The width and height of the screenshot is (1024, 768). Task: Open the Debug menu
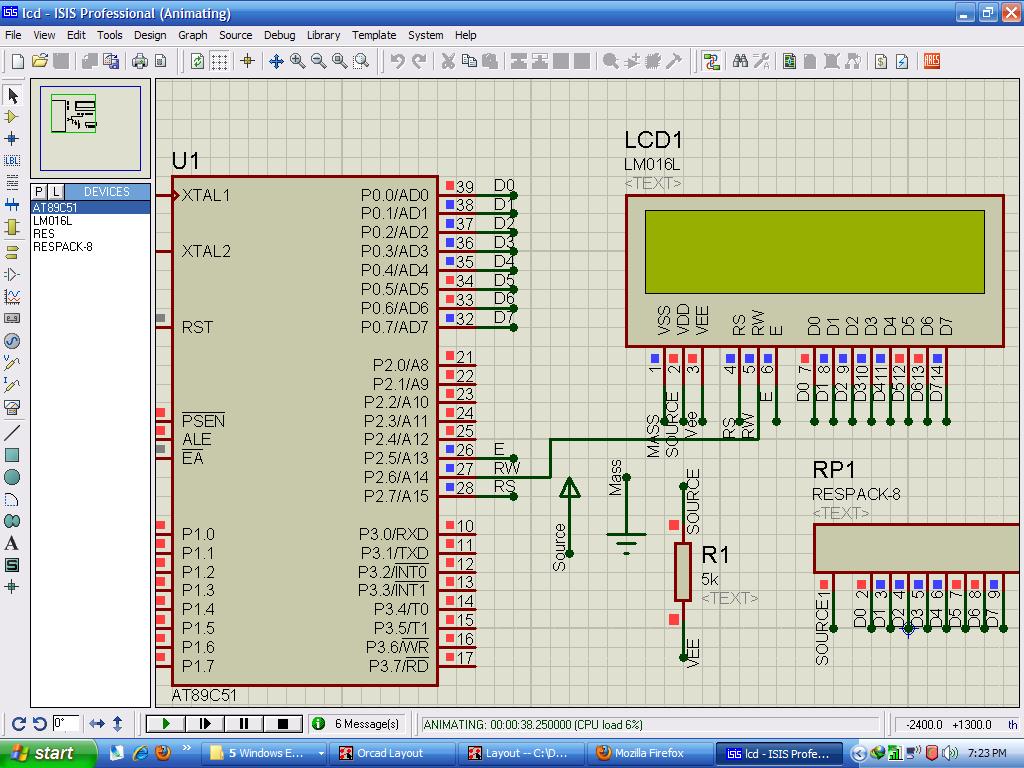coord(280,35)
